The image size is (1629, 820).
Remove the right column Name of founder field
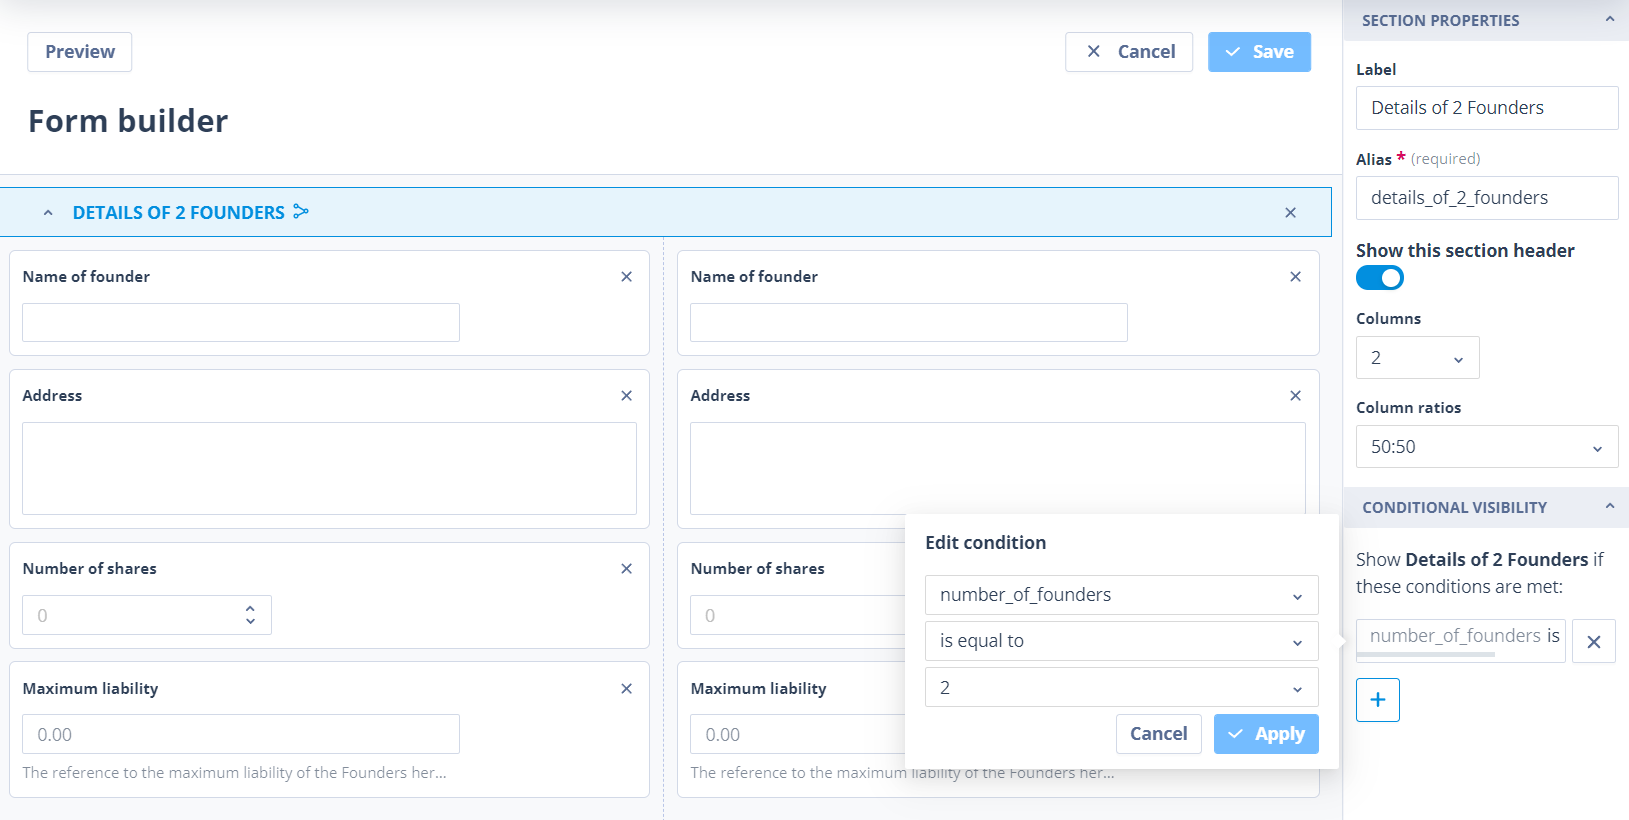[x=1295, y=277]
